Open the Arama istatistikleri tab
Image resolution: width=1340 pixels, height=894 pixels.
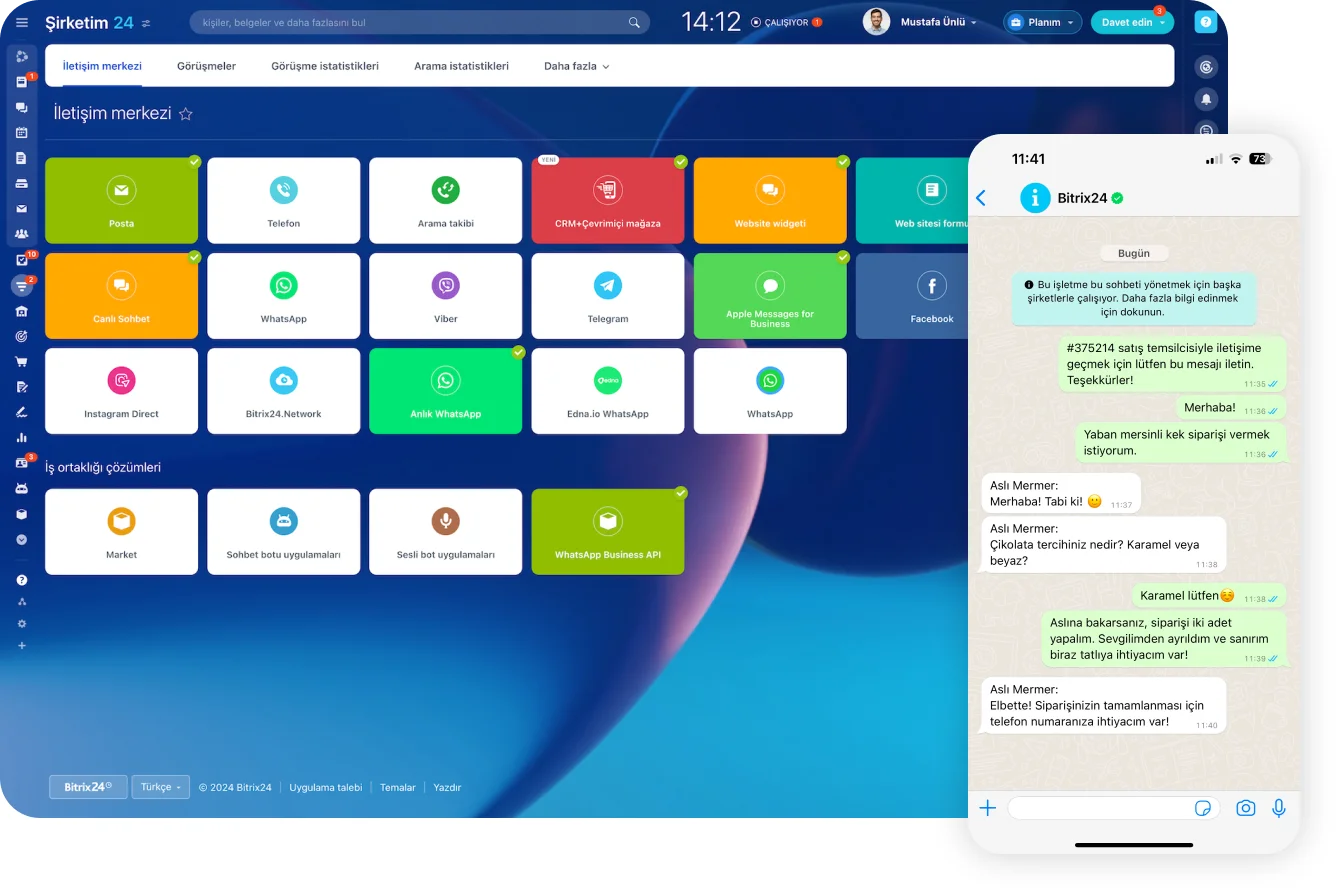pos(461,66)
